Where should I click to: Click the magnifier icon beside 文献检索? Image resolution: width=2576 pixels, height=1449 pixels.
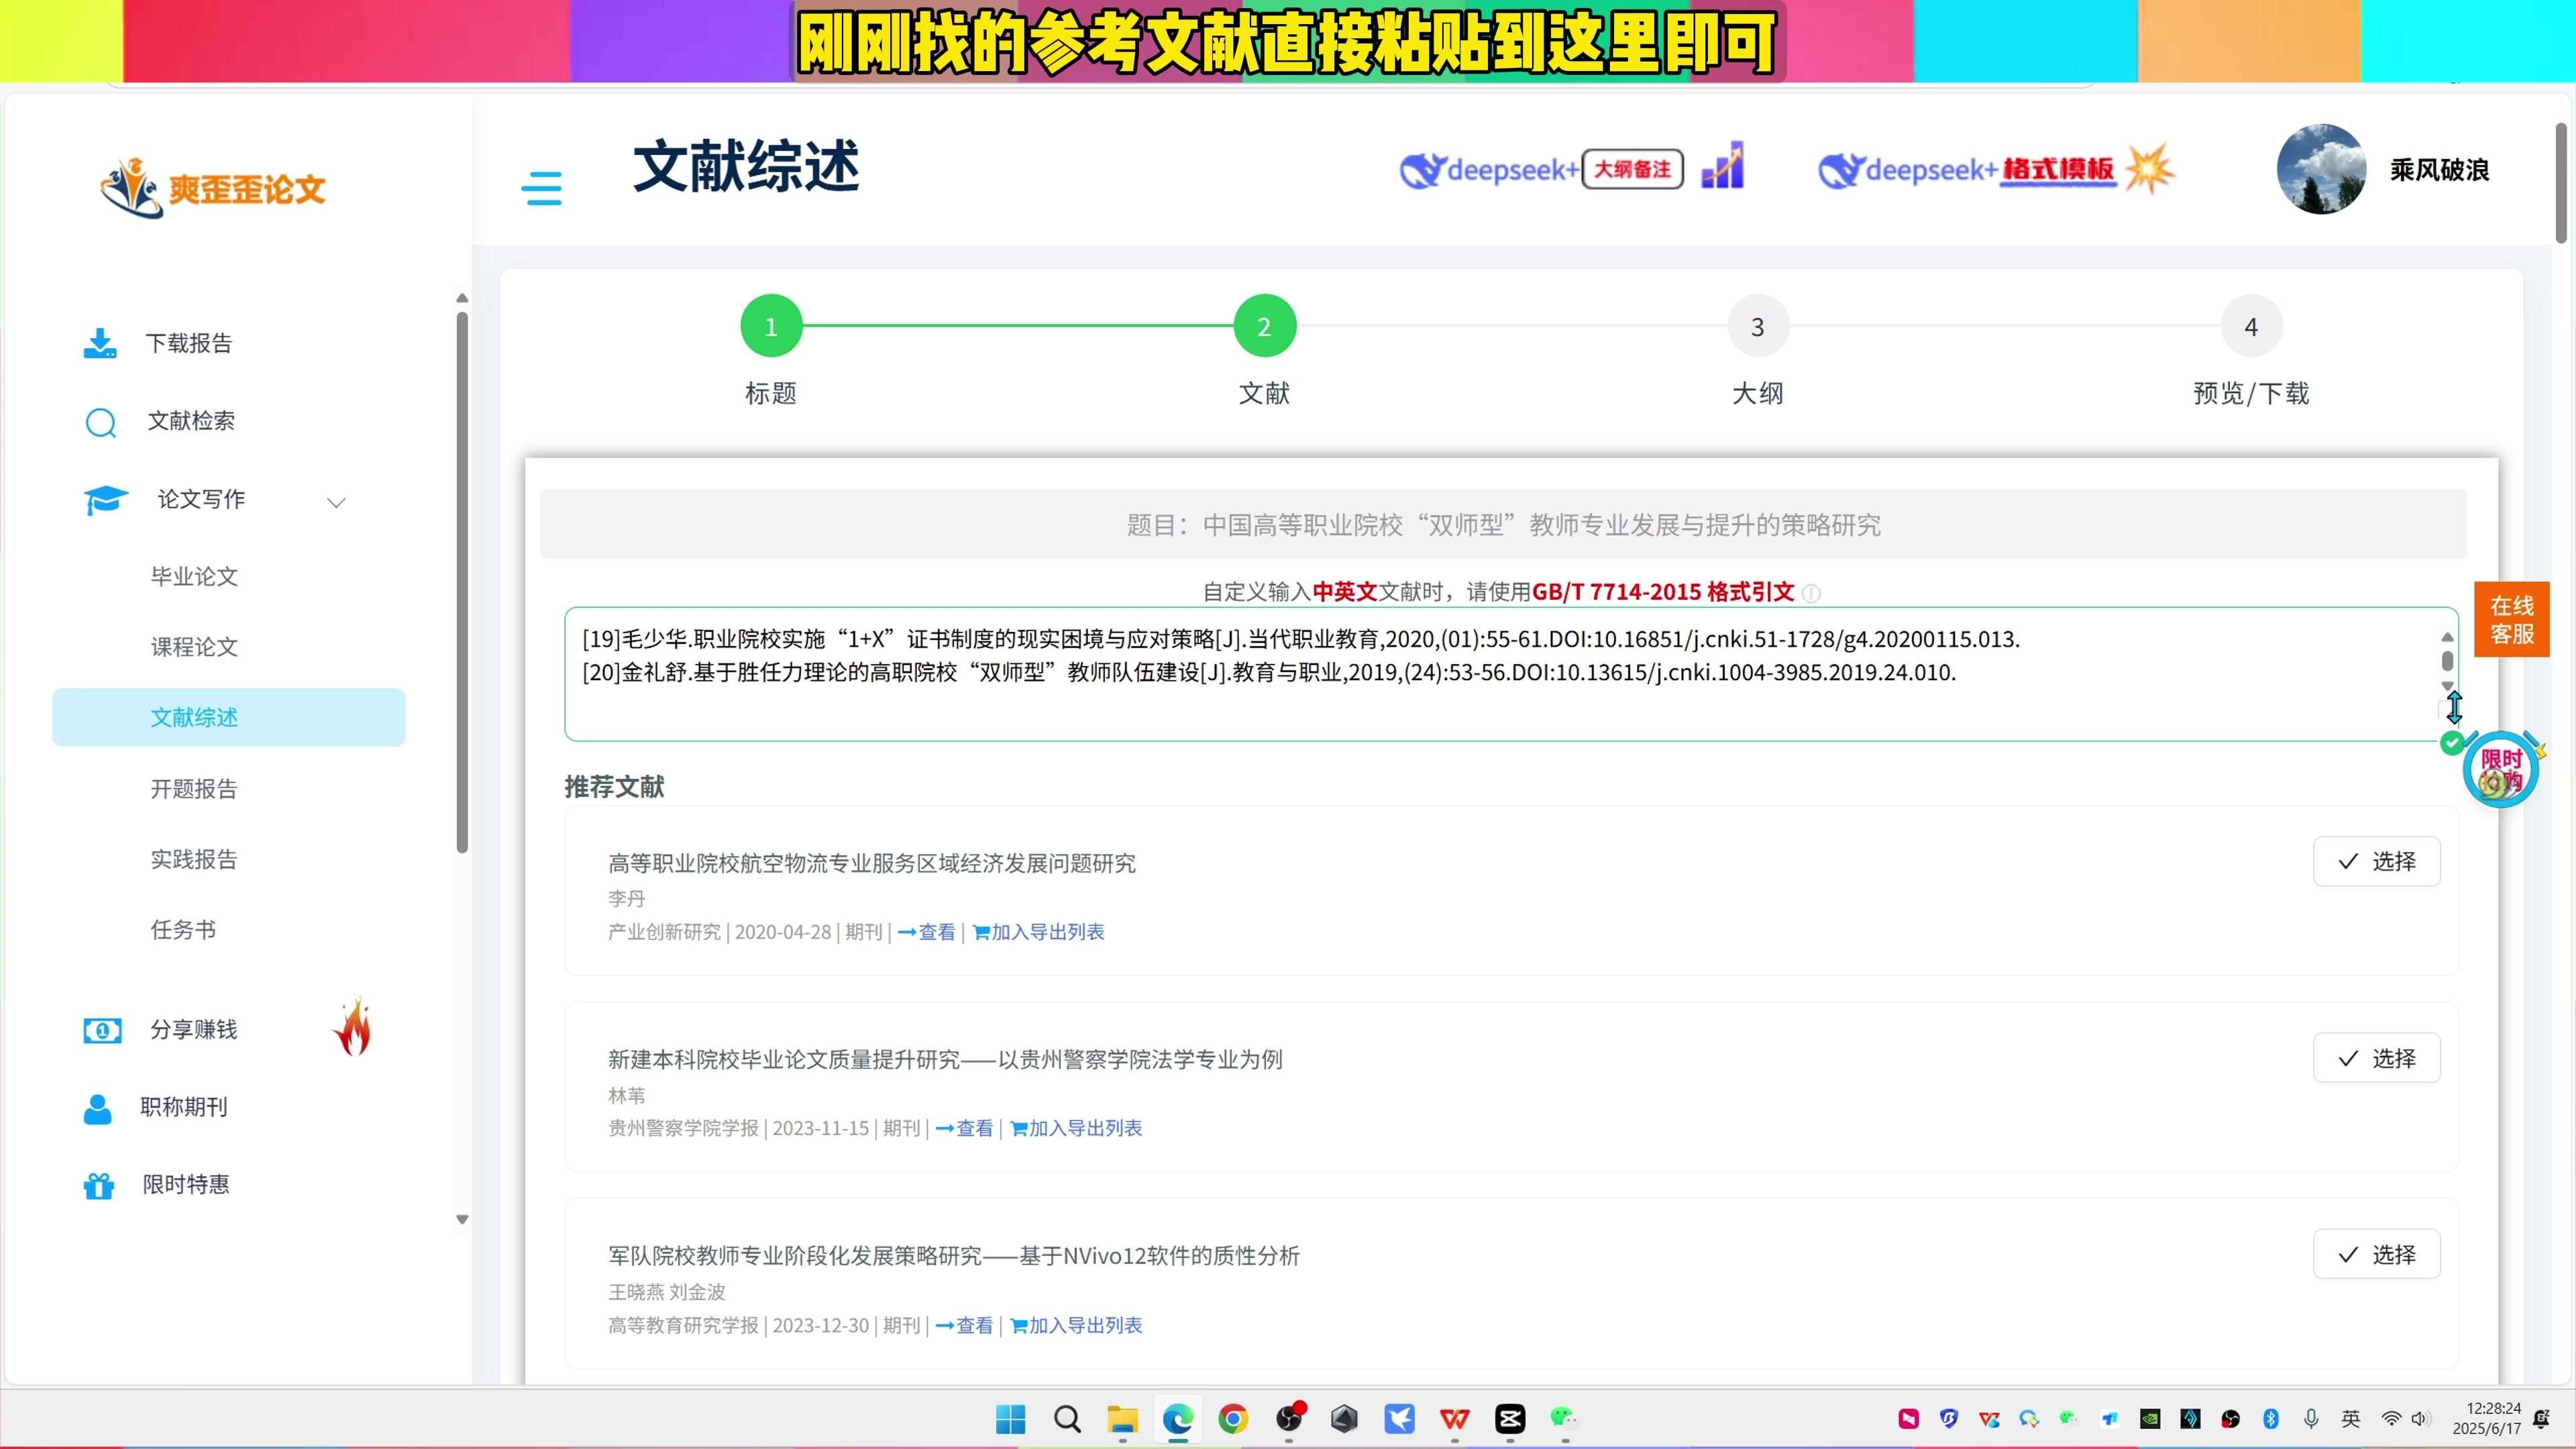[x=100, y=423]
